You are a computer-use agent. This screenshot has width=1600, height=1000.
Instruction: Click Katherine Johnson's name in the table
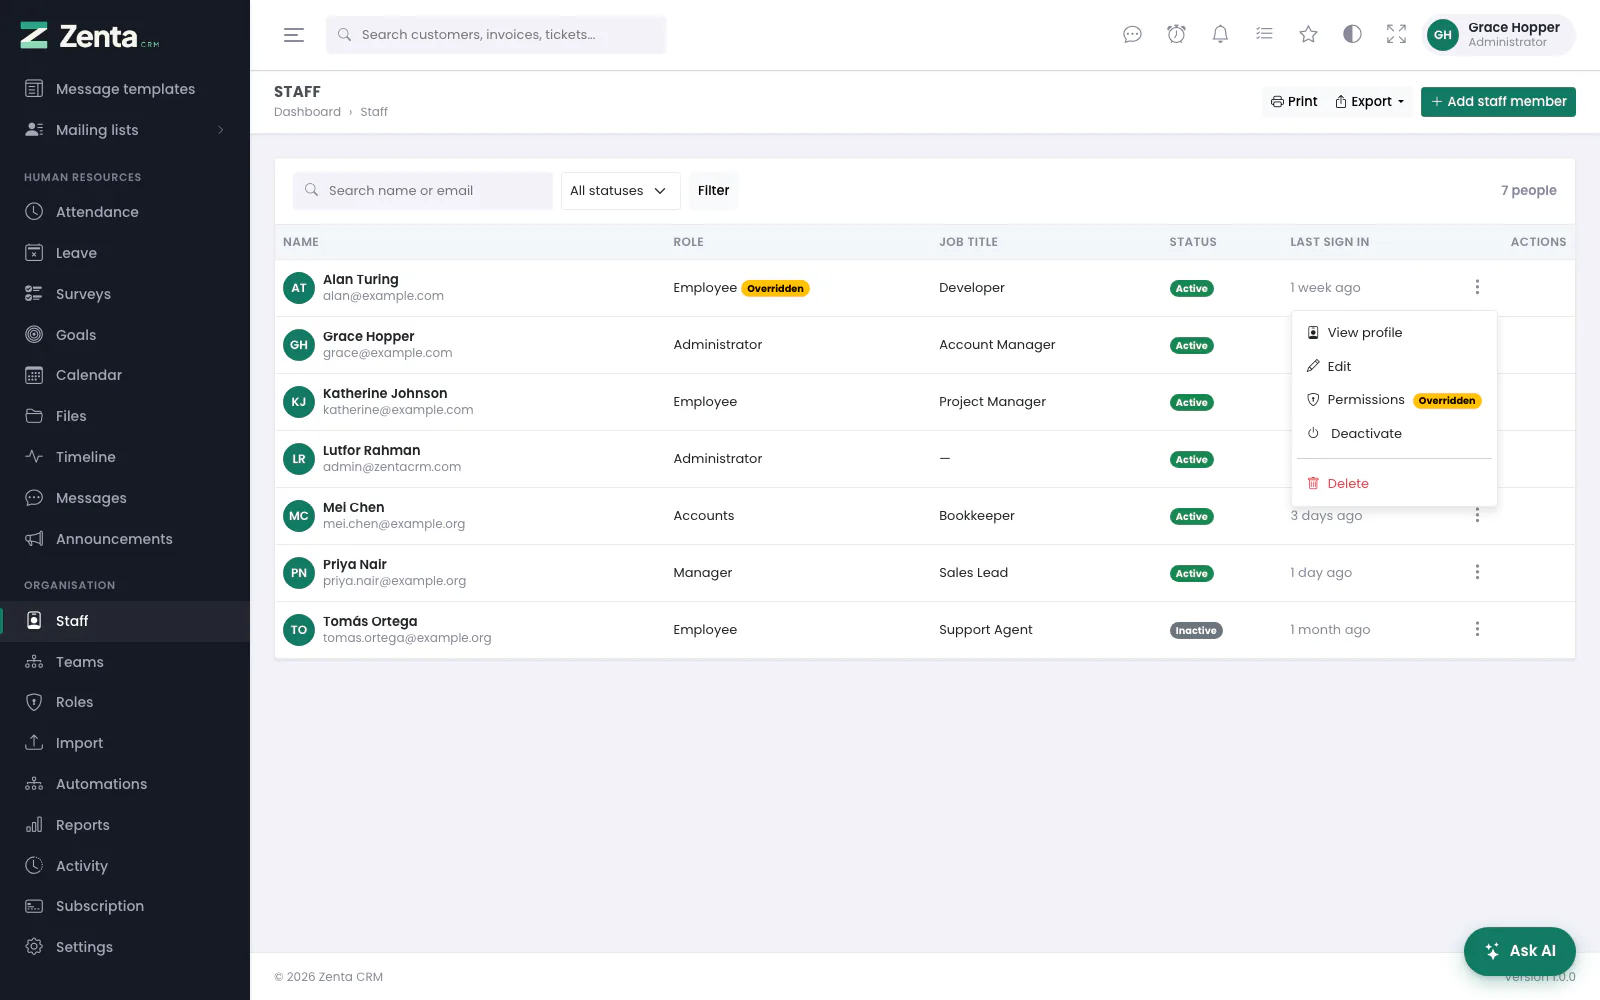(x=385, y=393)
